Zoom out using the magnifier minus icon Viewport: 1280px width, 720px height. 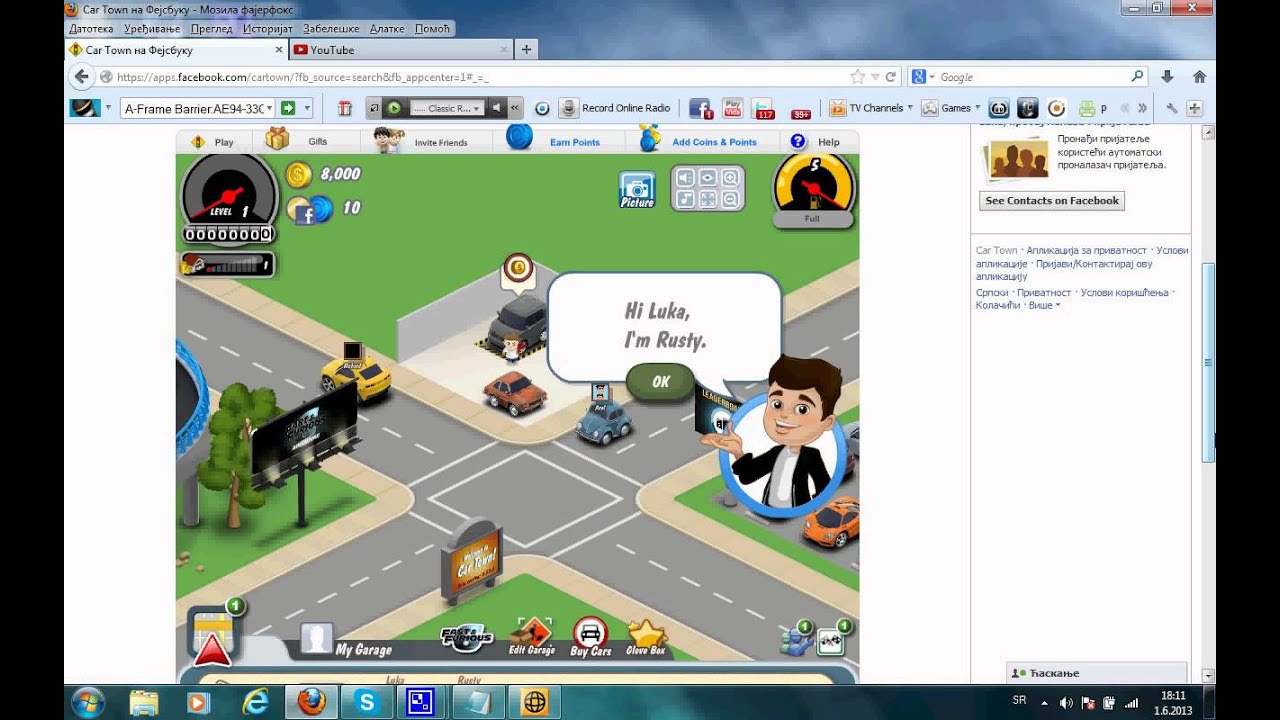(731, 199)
